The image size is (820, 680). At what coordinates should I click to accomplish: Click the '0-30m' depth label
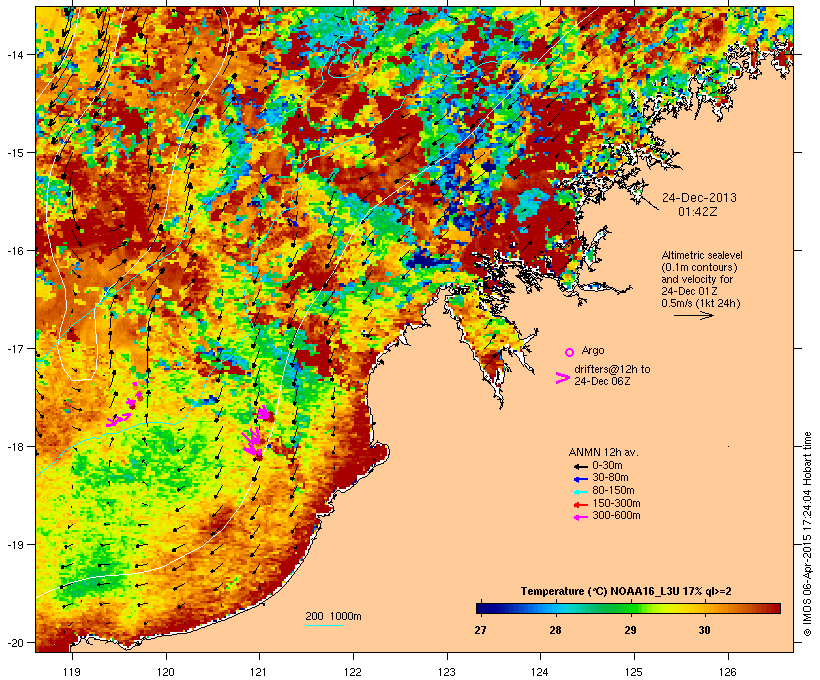coord(607,466)
